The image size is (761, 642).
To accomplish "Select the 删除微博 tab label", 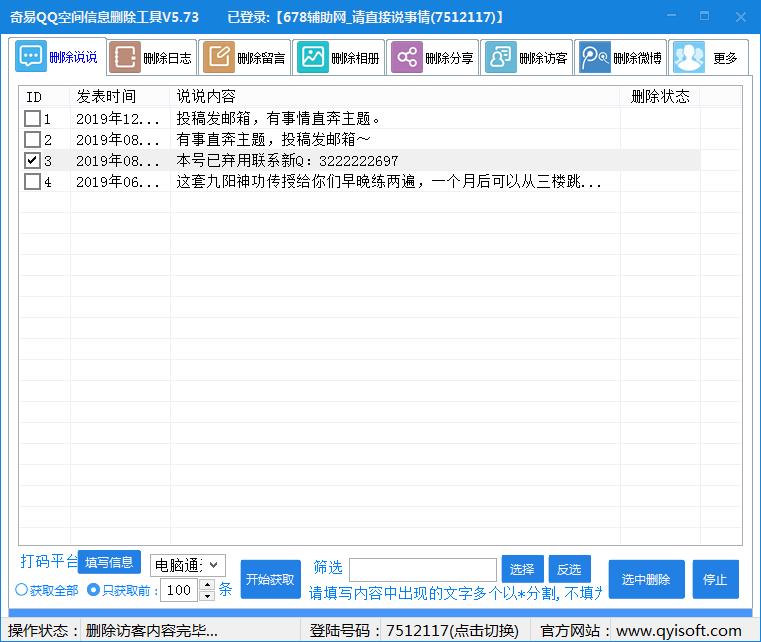I will [x=637, y=58].
